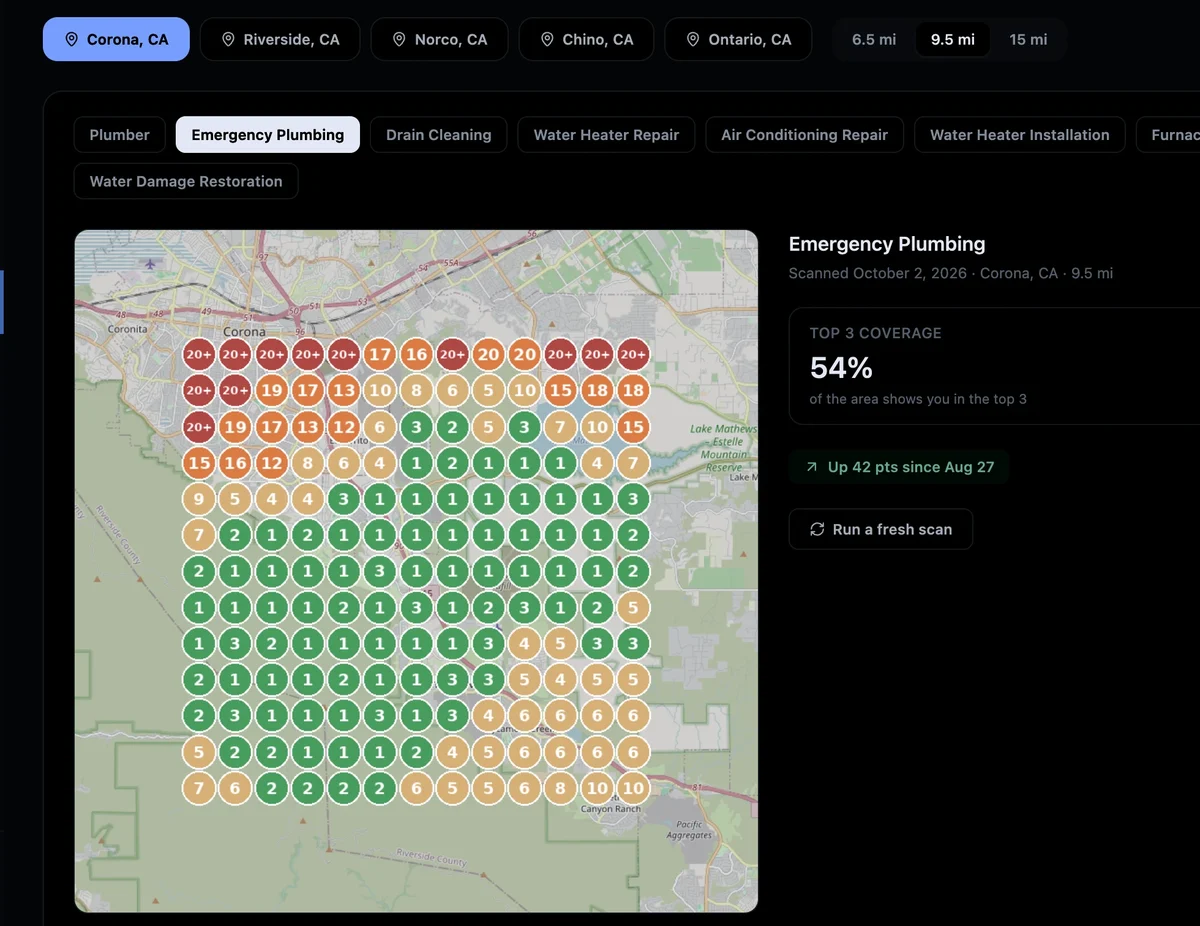Open the Water Heater Repair tab
The height and width of the screenshot is (926, 1200).
point(606,135)
